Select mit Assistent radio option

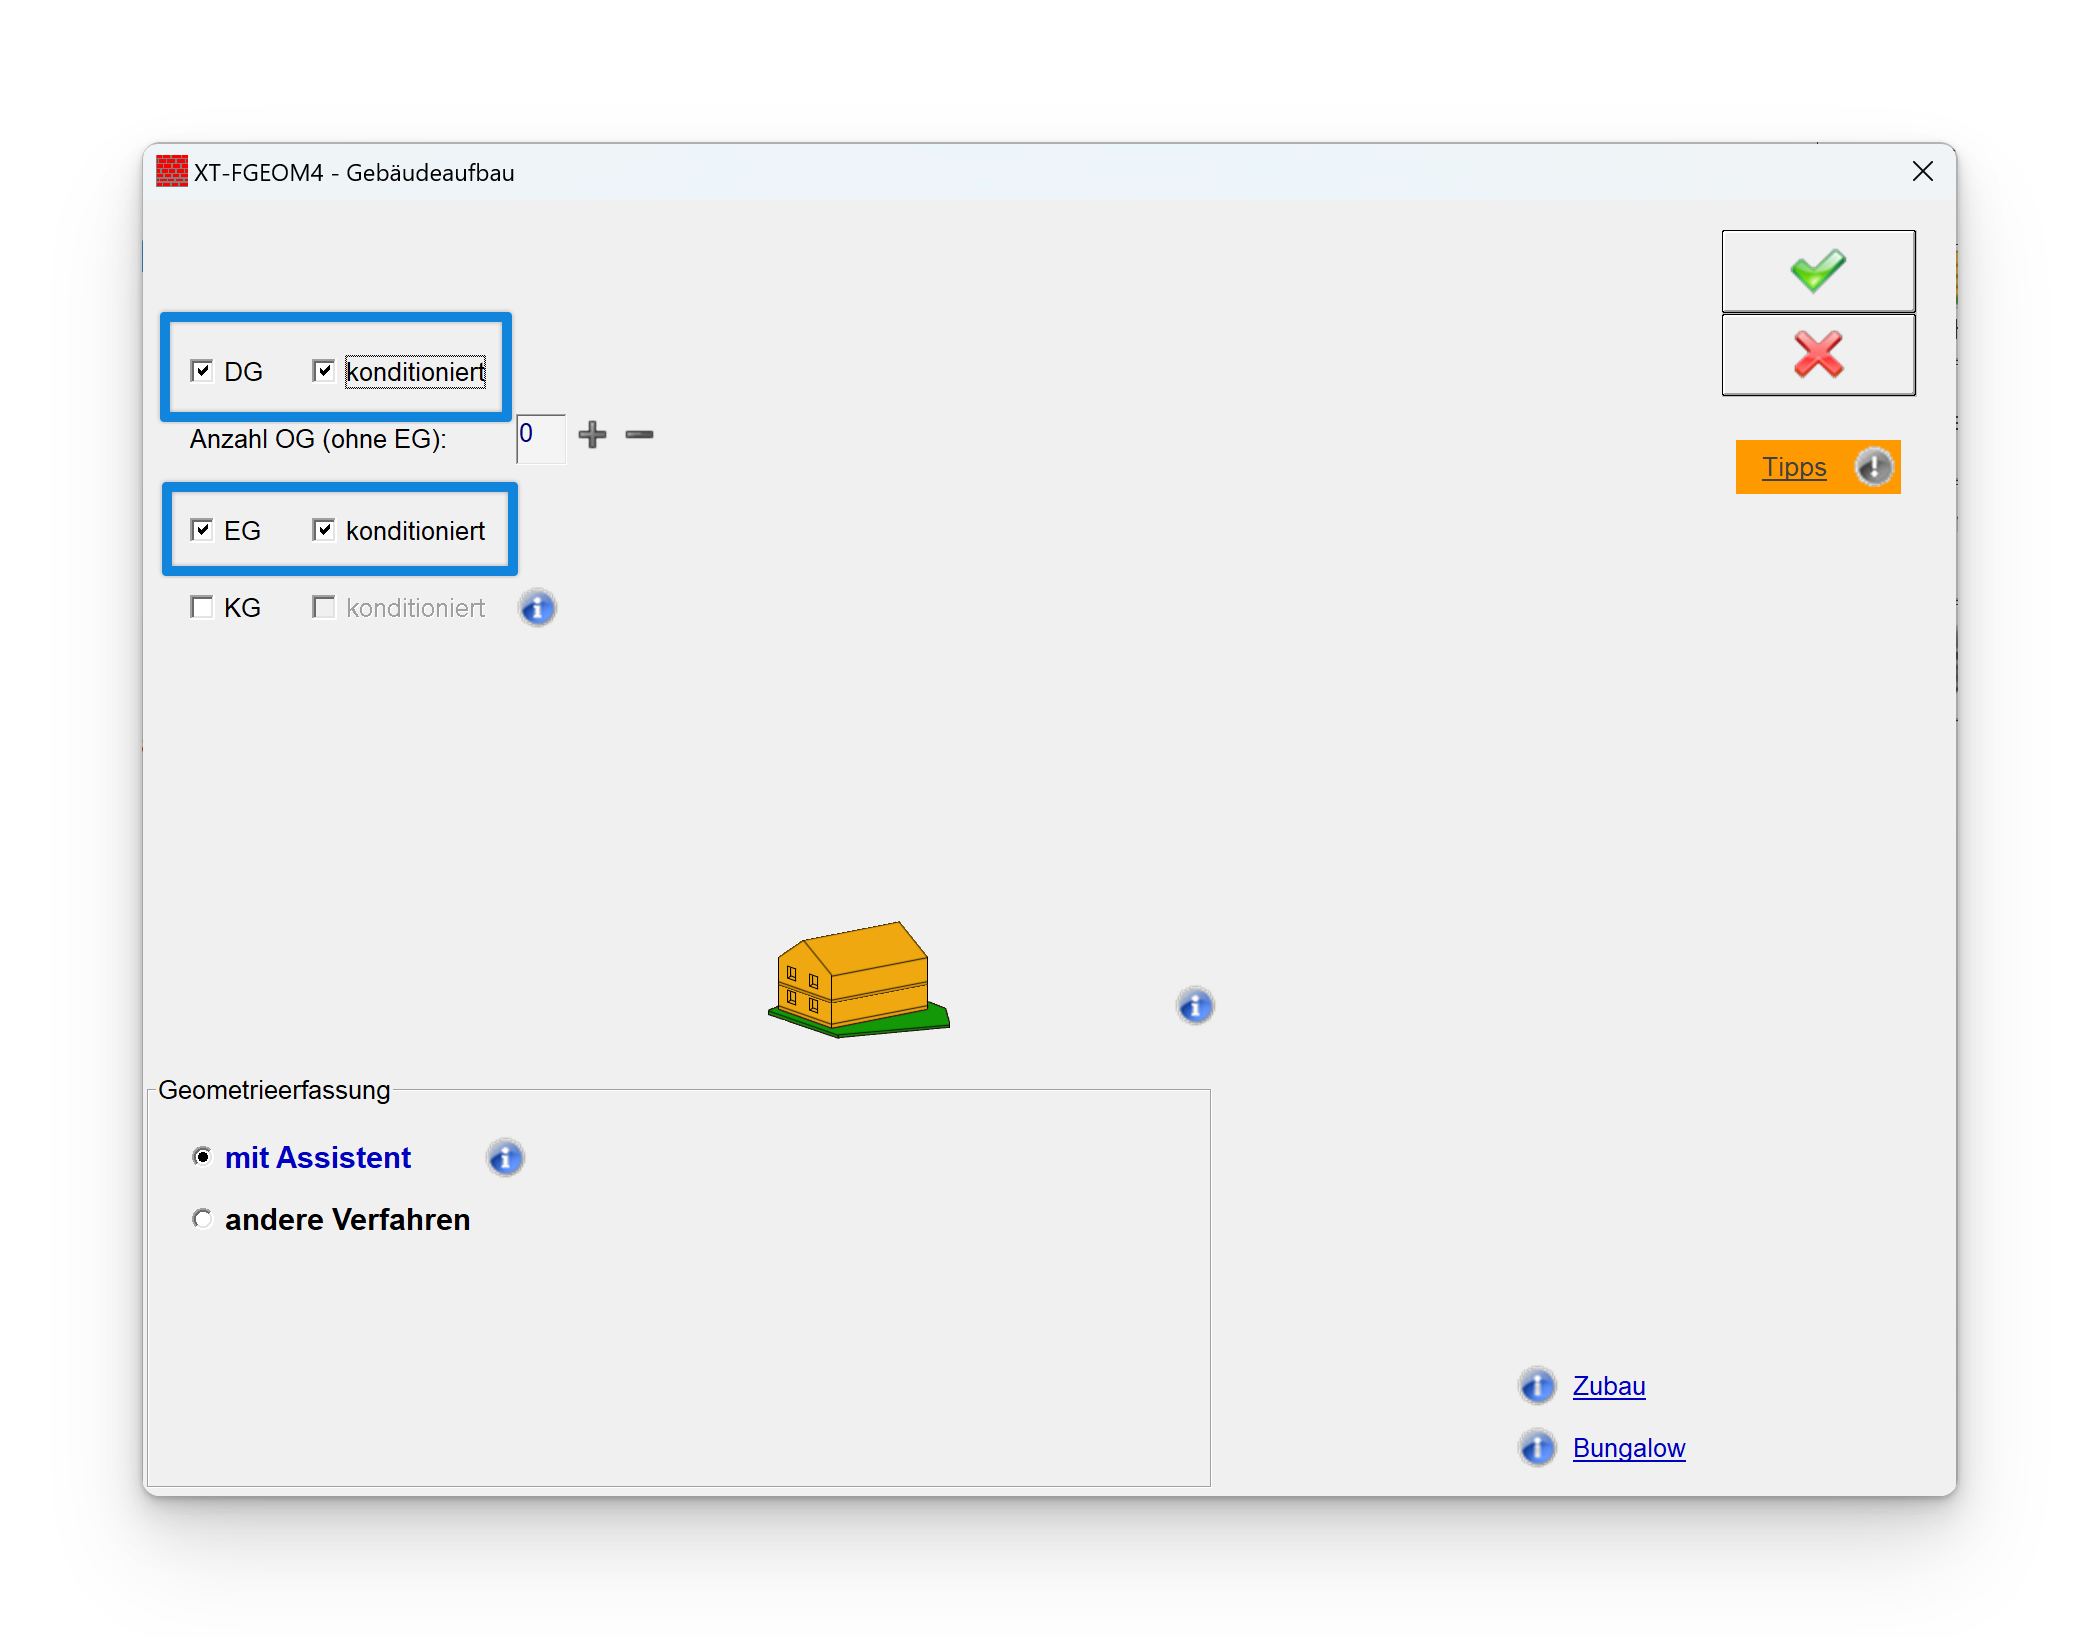202,1157
